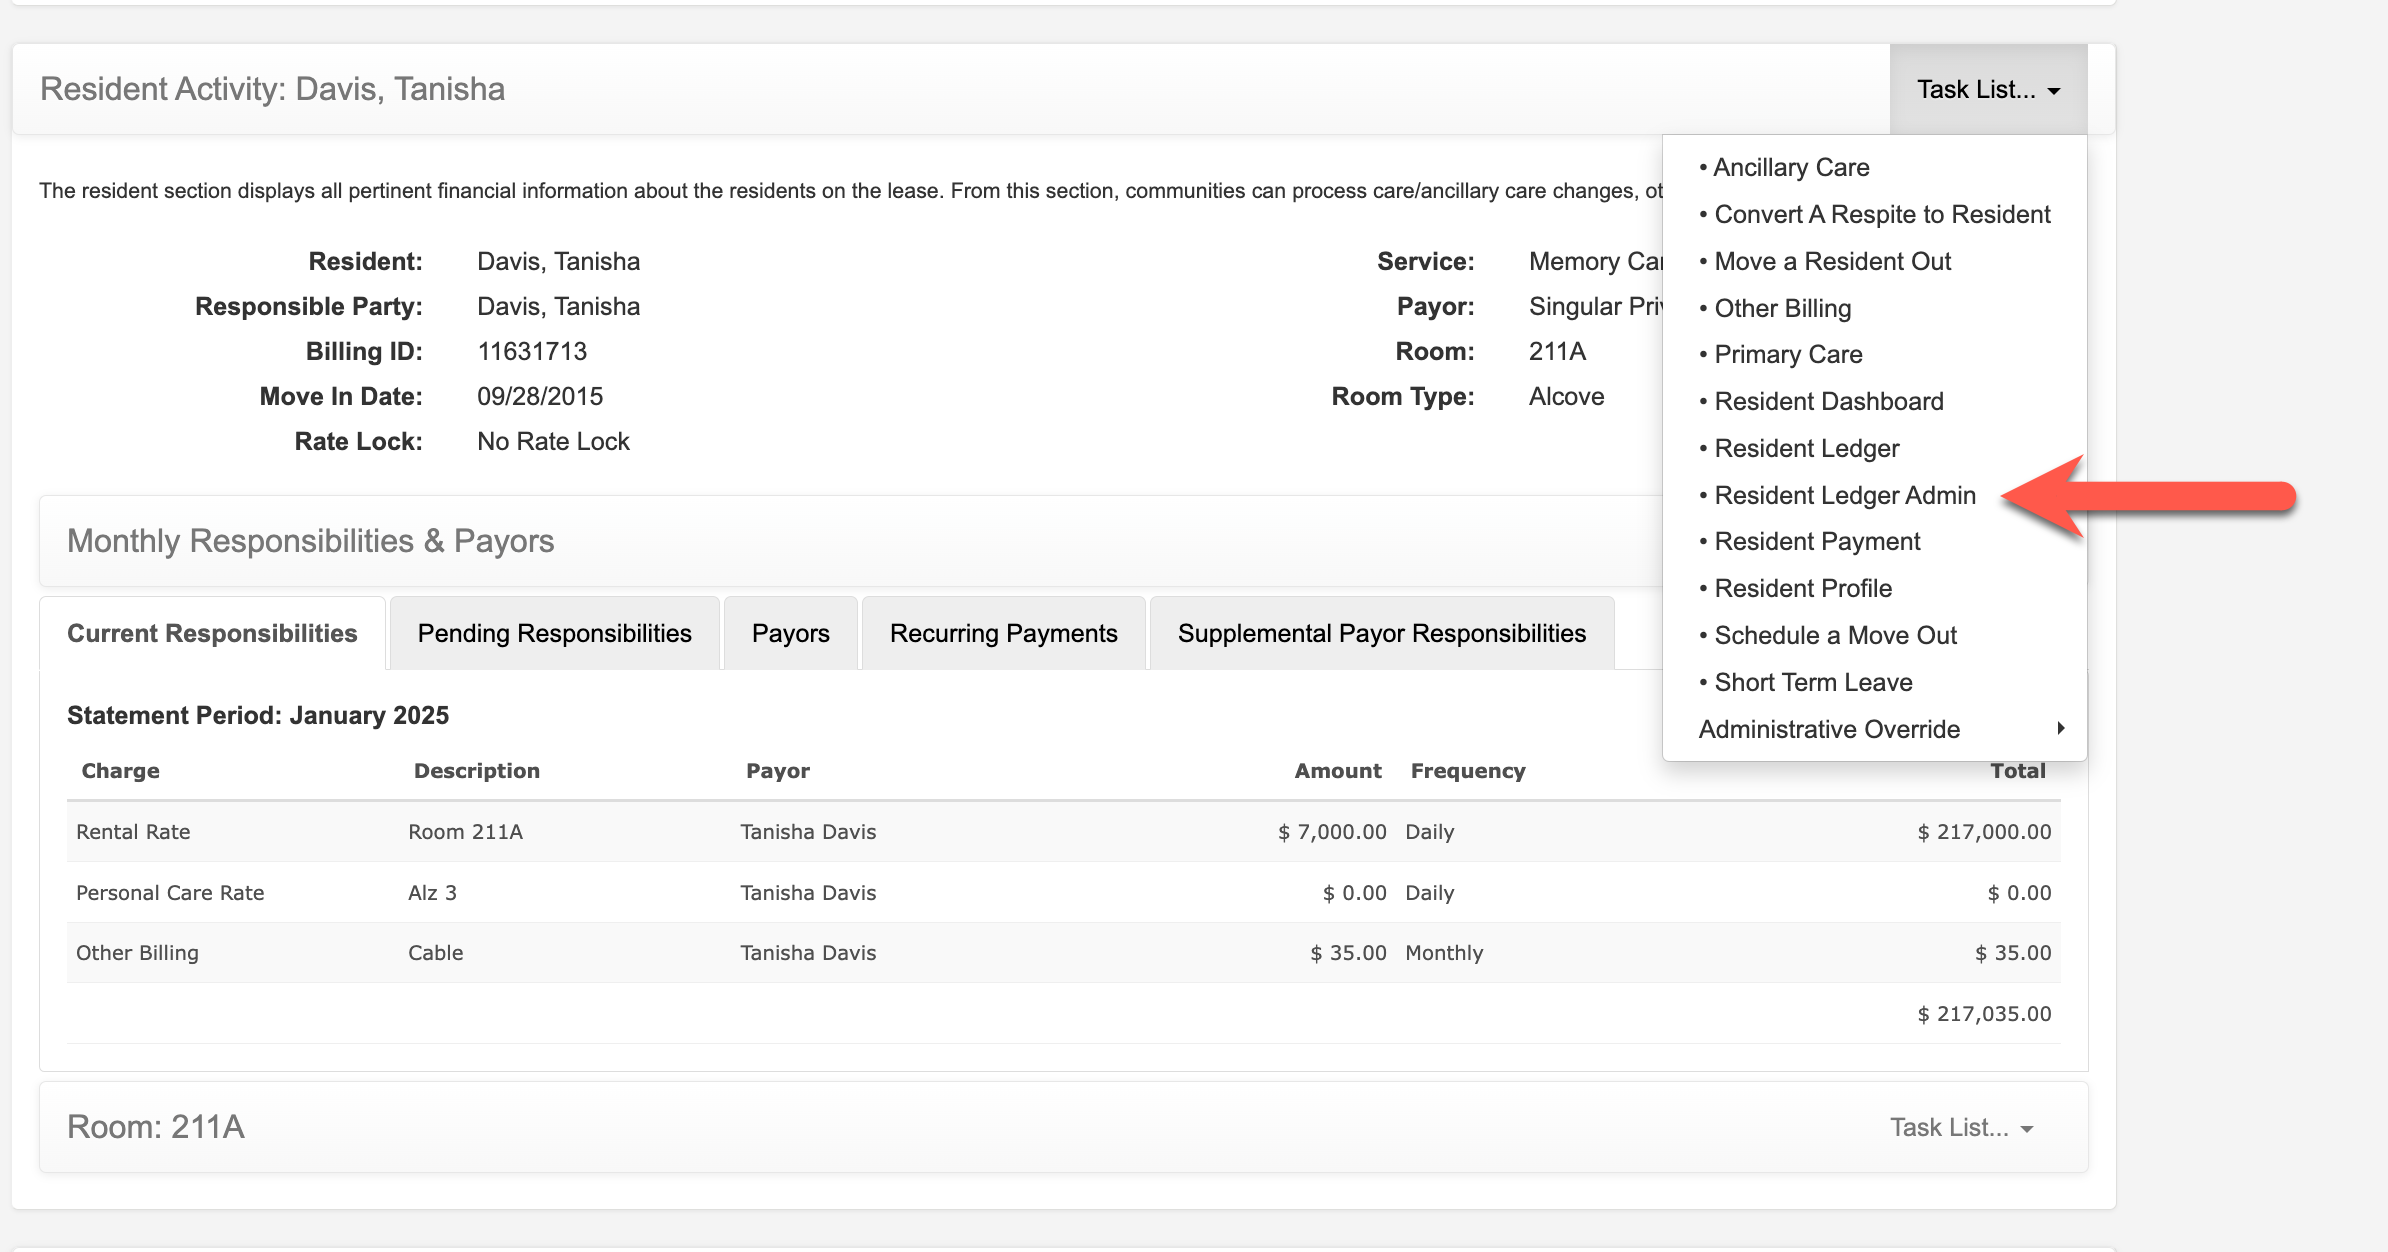Select Primary Care menu entry

click(1787, 355)
